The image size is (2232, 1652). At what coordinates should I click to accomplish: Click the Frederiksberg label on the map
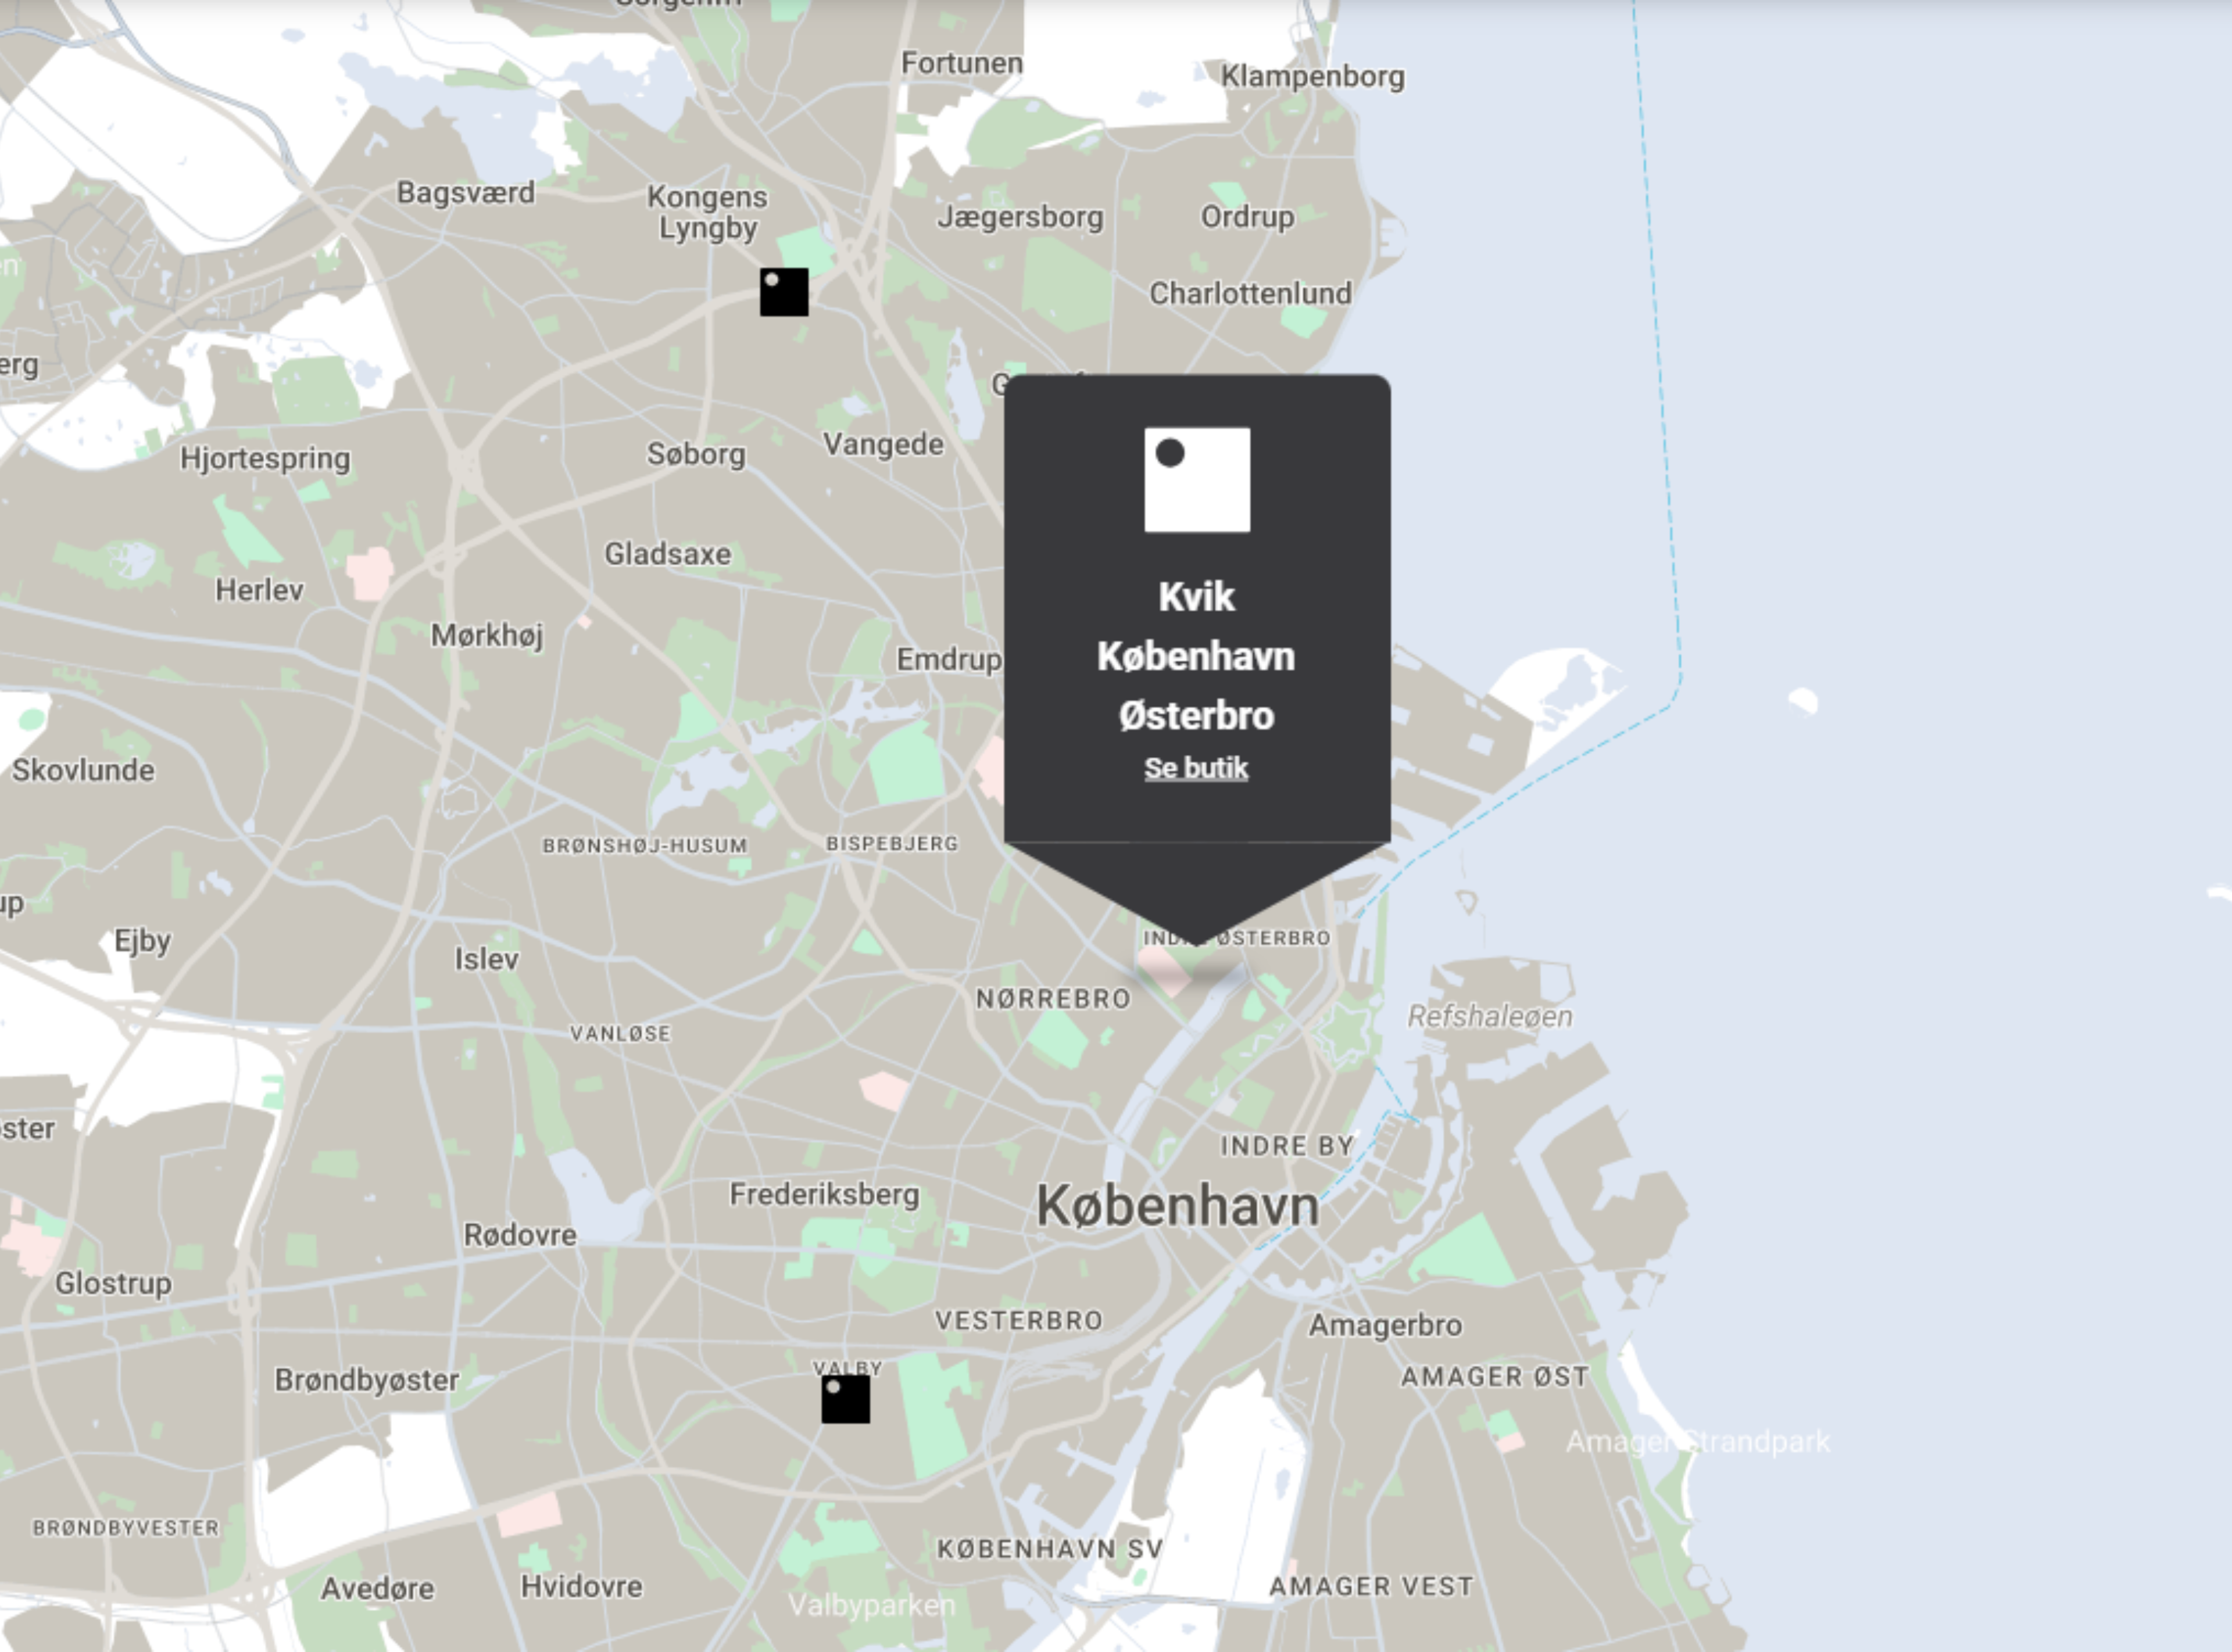tap(824, 1194)
